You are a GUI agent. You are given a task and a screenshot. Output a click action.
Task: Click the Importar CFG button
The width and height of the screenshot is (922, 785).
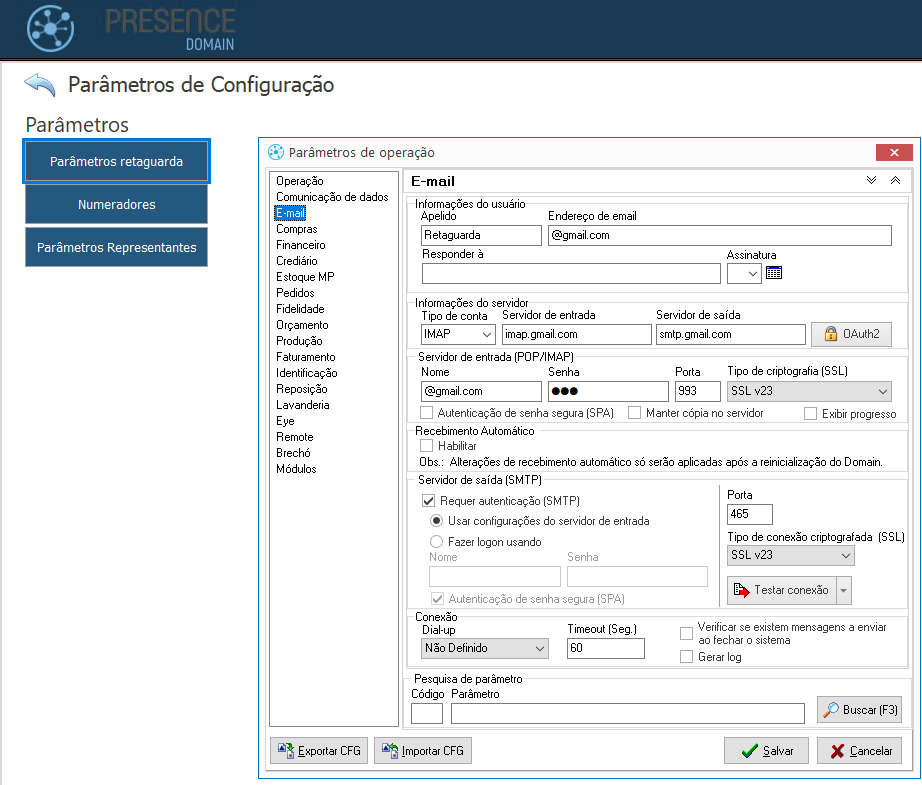(x=422, y=750)
